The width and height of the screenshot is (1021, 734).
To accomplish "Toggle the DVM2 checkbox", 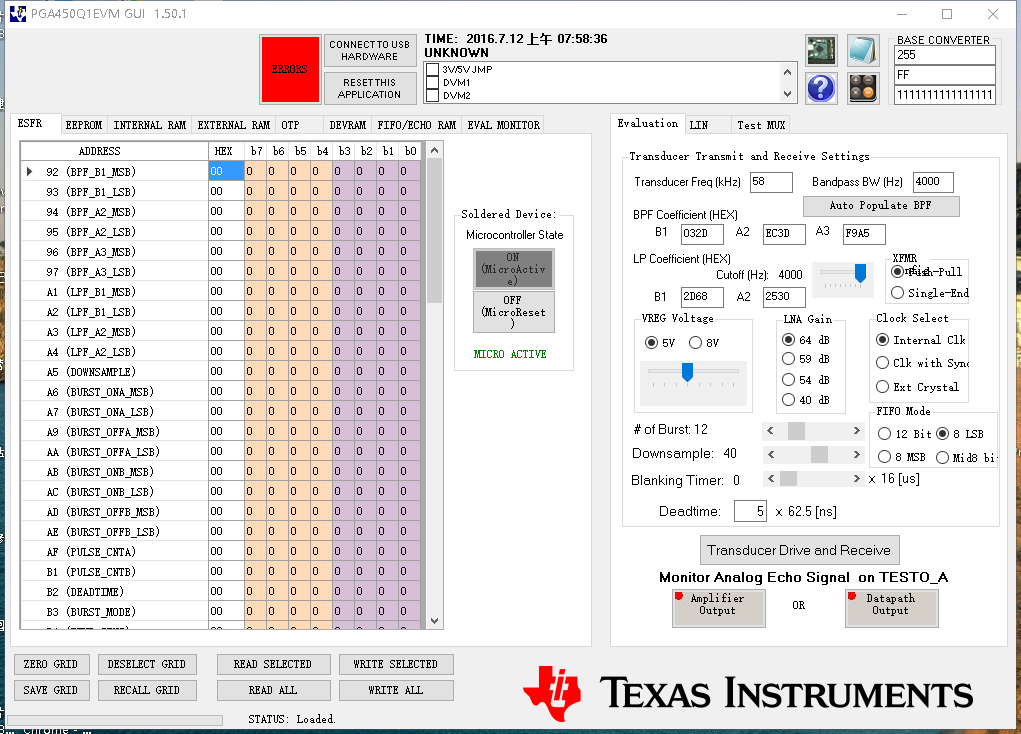I will [432, 95].
